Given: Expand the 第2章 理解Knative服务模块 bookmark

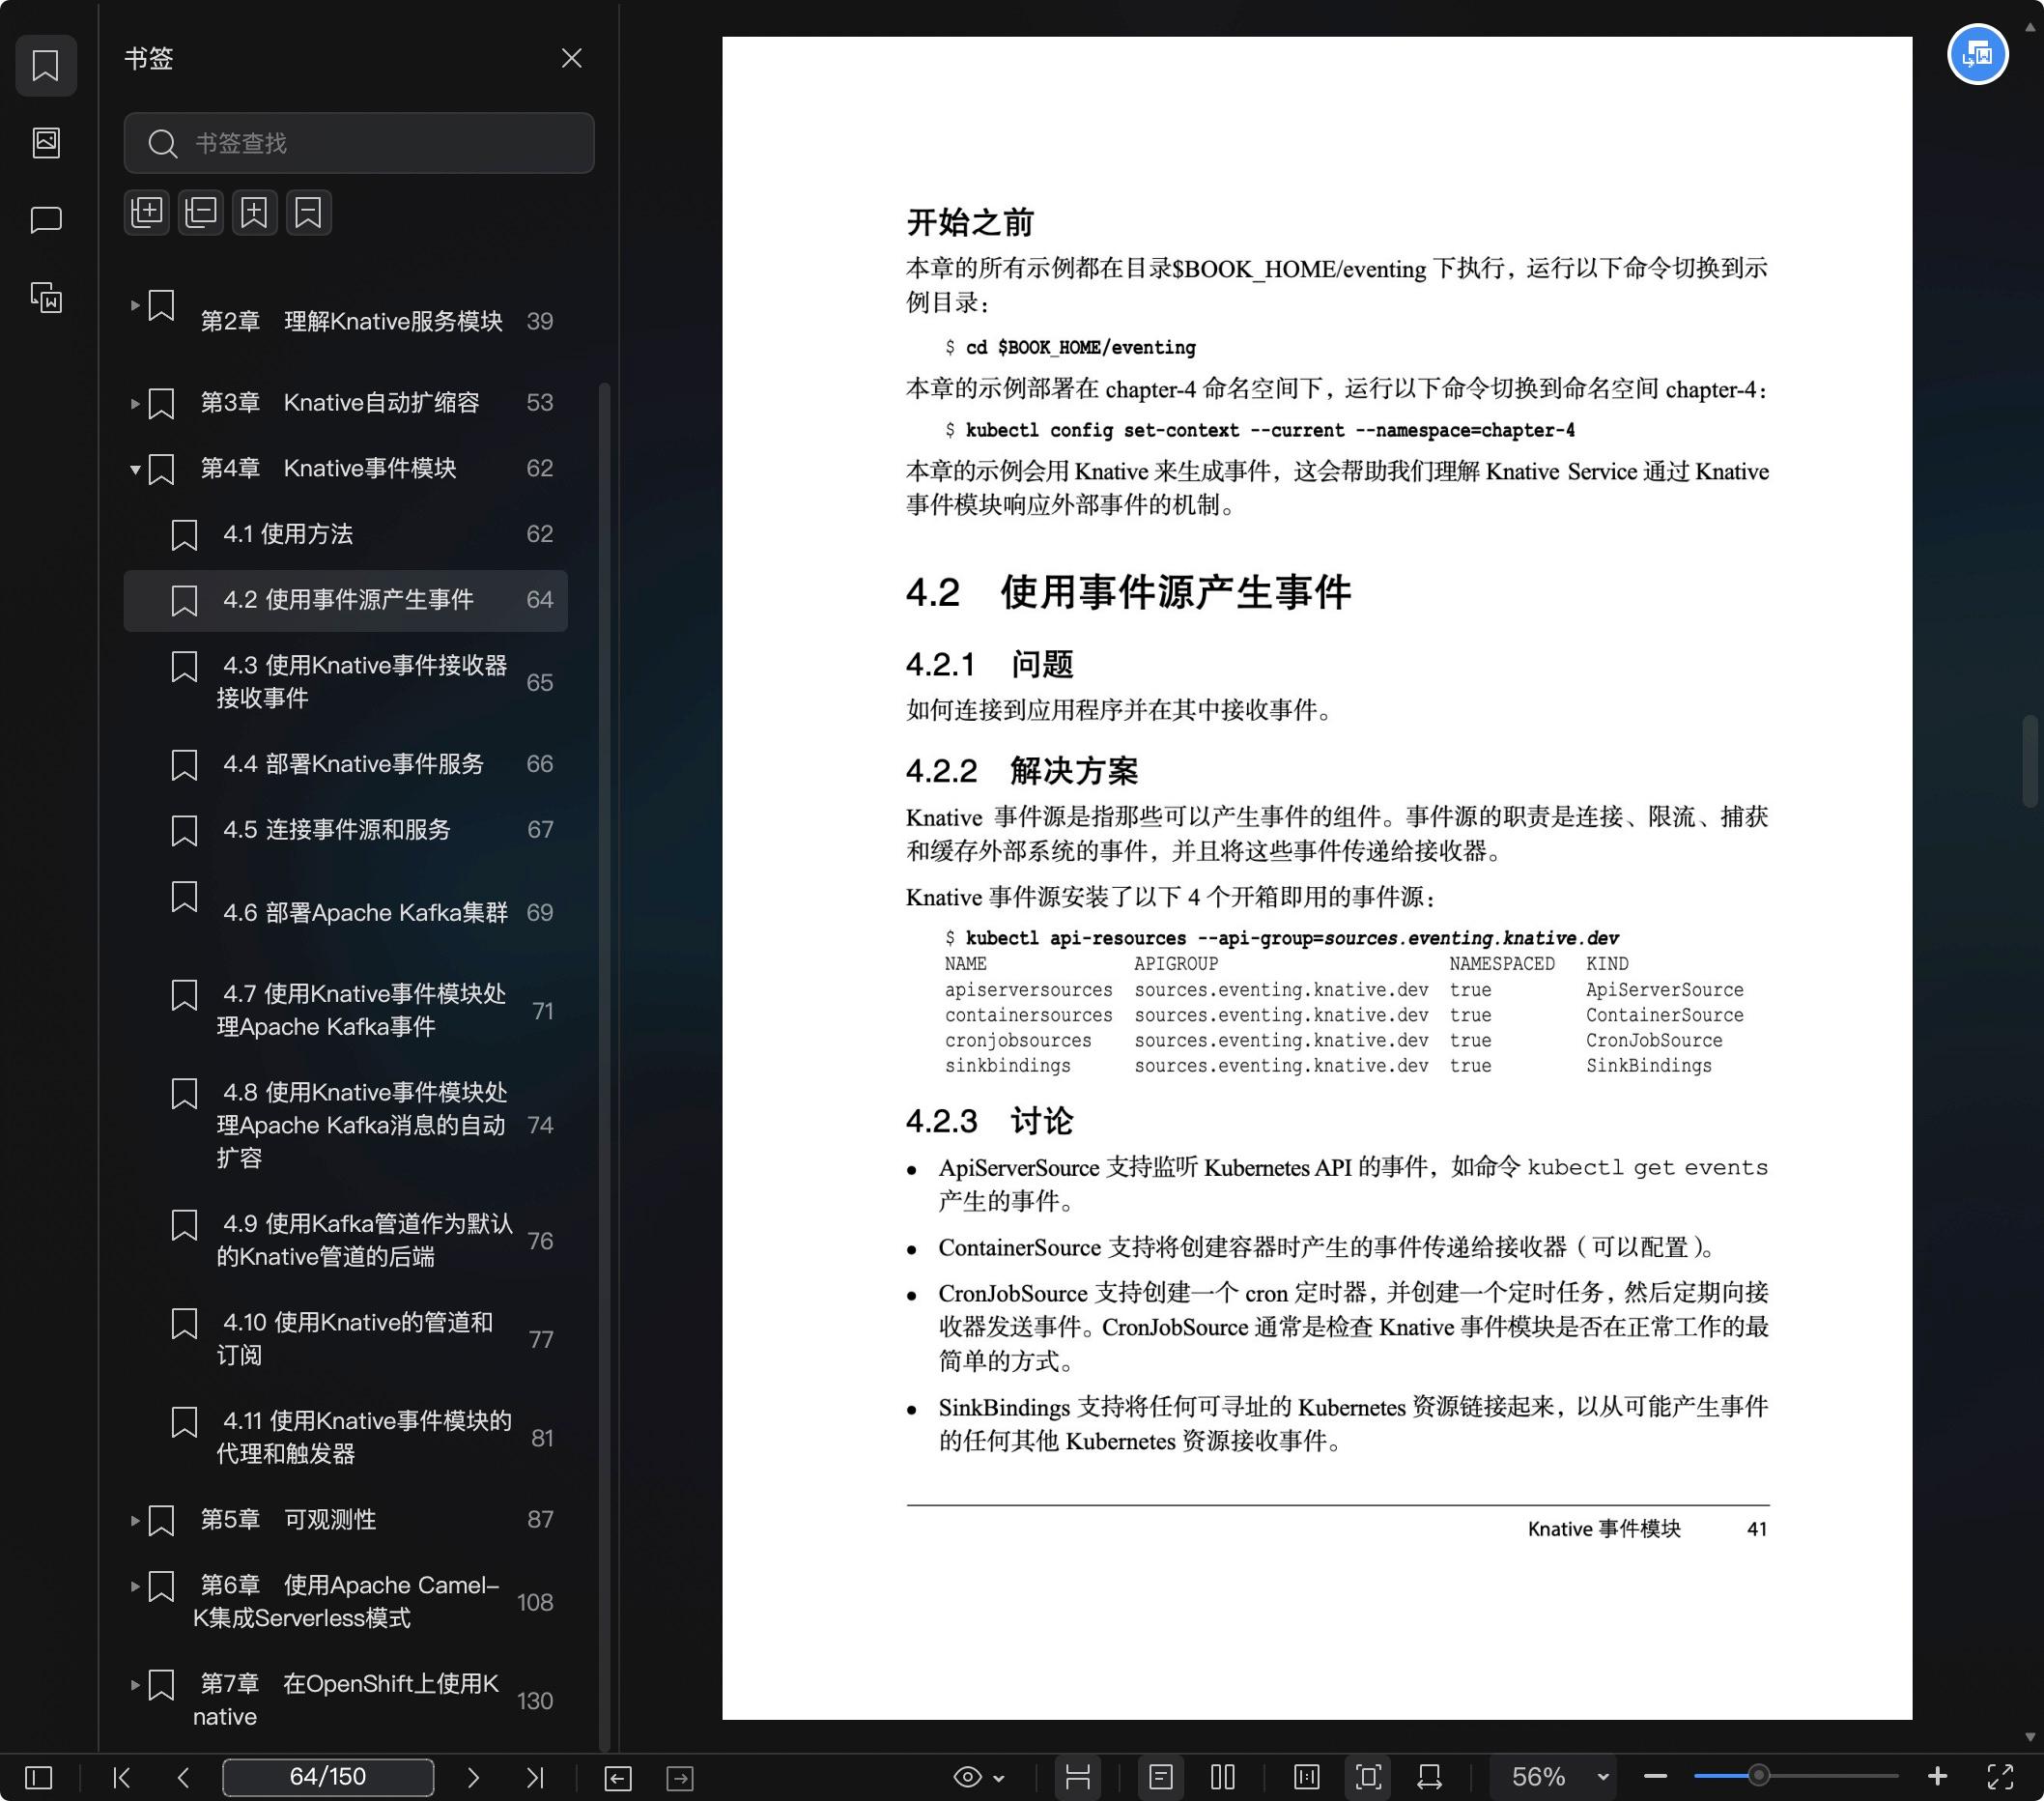Looking at the screenshot, I should 135,305.
